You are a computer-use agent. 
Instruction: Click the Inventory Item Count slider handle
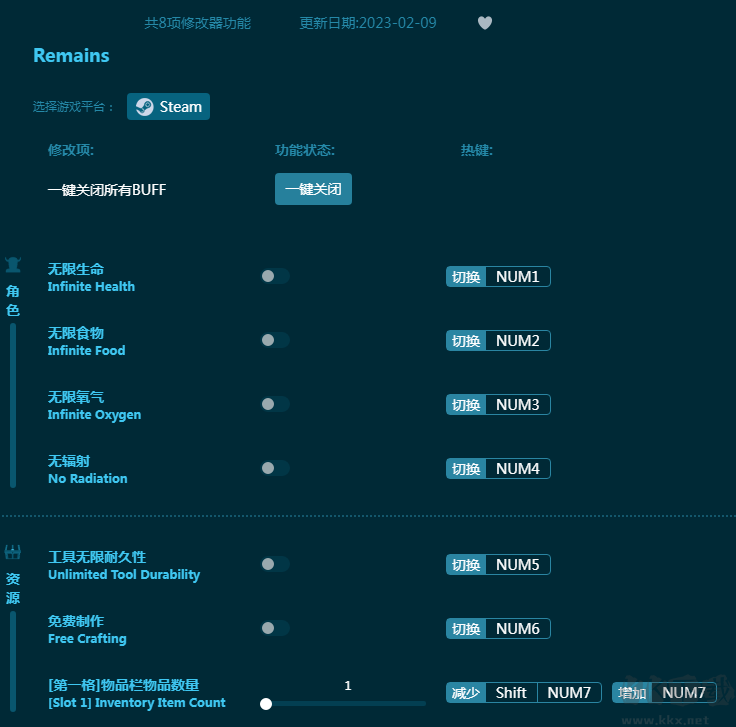266,704
